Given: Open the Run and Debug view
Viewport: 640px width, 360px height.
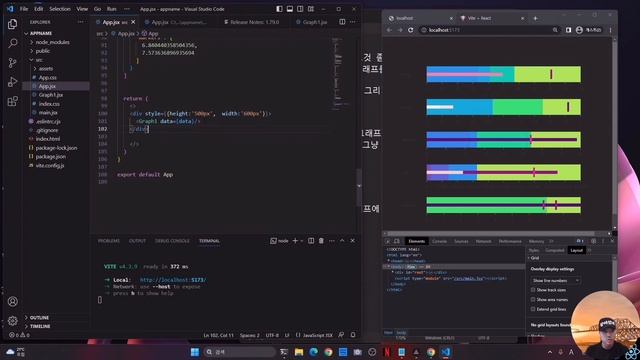Looking at the screenshot, I should 12,82.
